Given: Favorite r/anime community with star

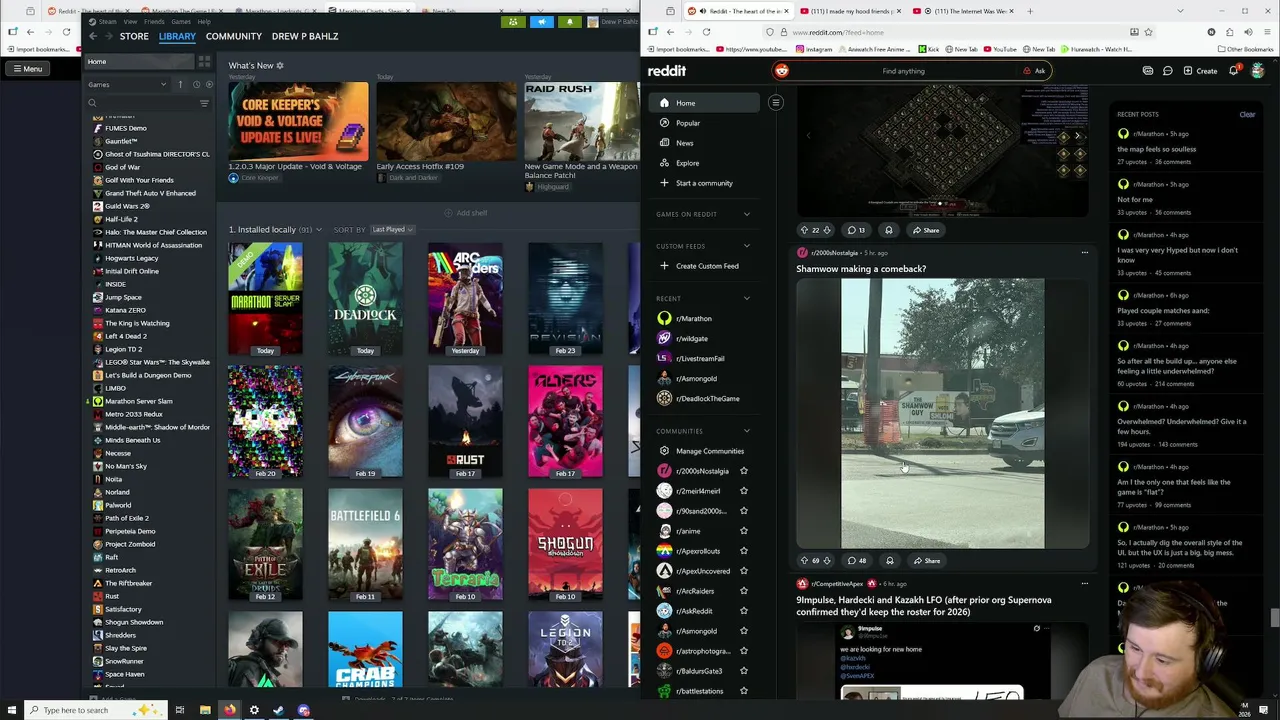Looking at the screenshot, I should [x=743, y=531].
